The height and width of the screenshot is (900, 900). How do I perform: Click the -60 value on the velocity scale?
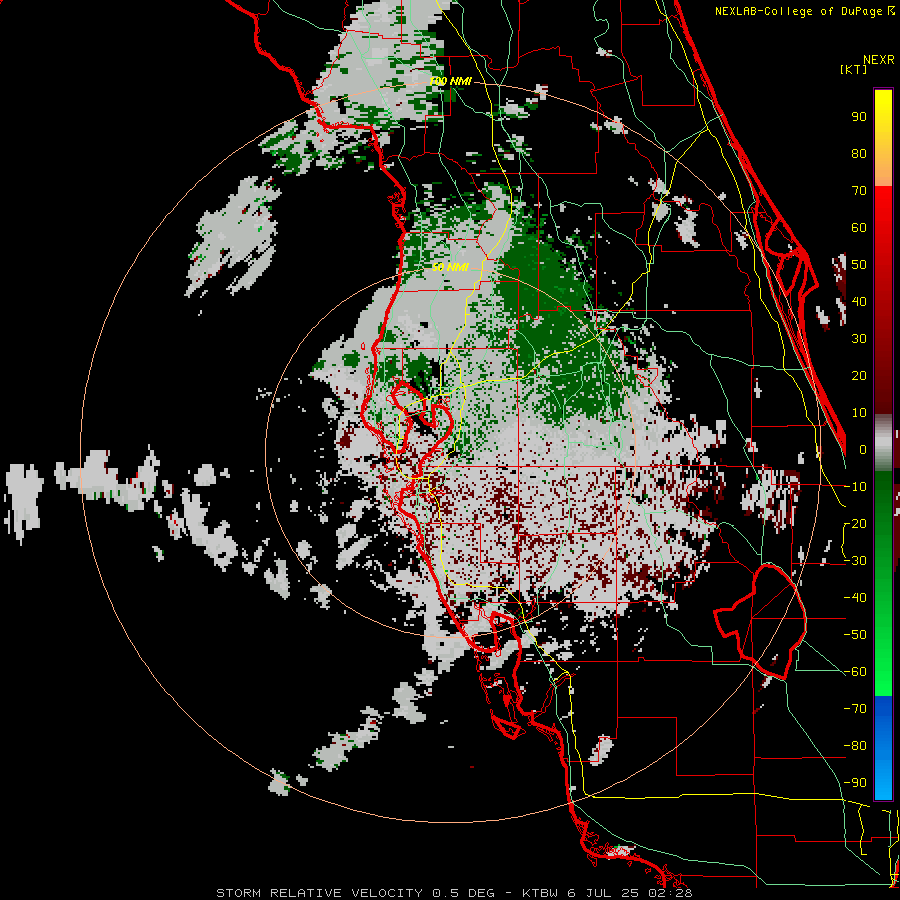tap(855, 672)
